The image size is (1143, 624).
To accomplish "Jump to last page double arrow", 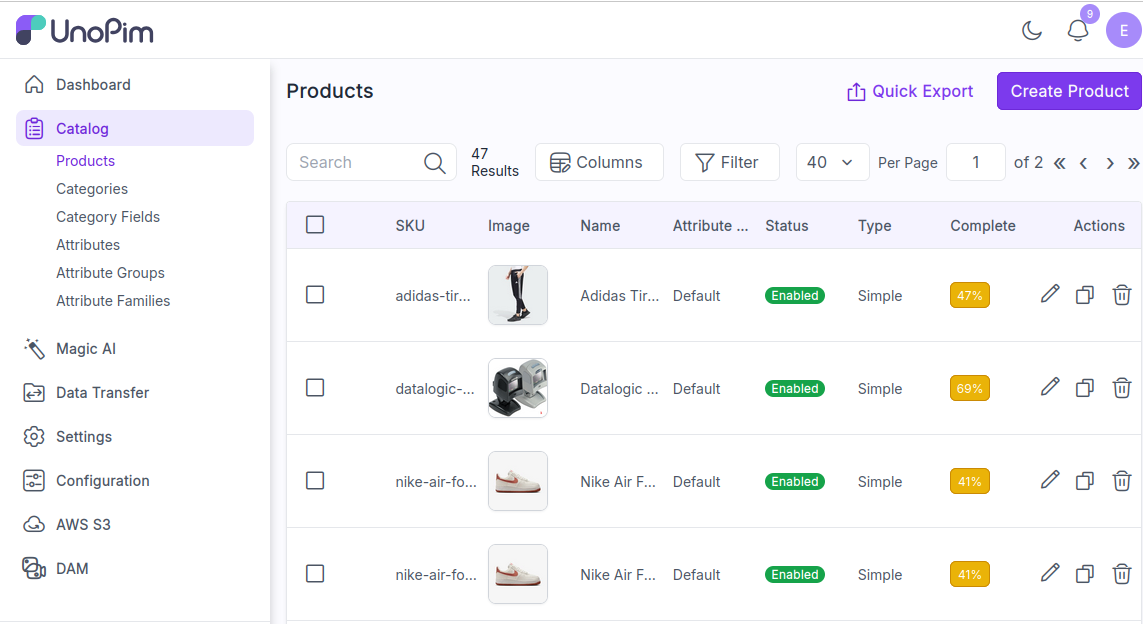I will pyautogui.click(x=1134, y=163).
